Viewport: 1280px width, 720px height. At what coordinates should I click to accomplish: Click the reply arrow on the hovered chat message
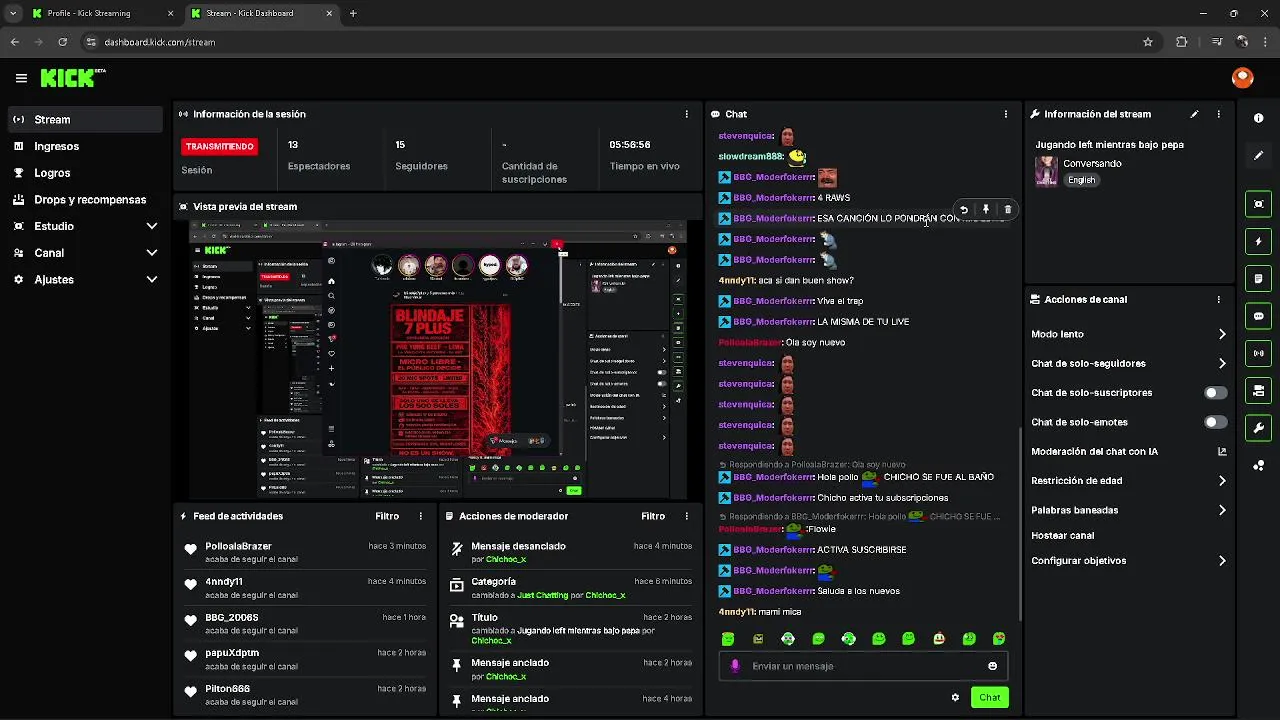(963, 210)
